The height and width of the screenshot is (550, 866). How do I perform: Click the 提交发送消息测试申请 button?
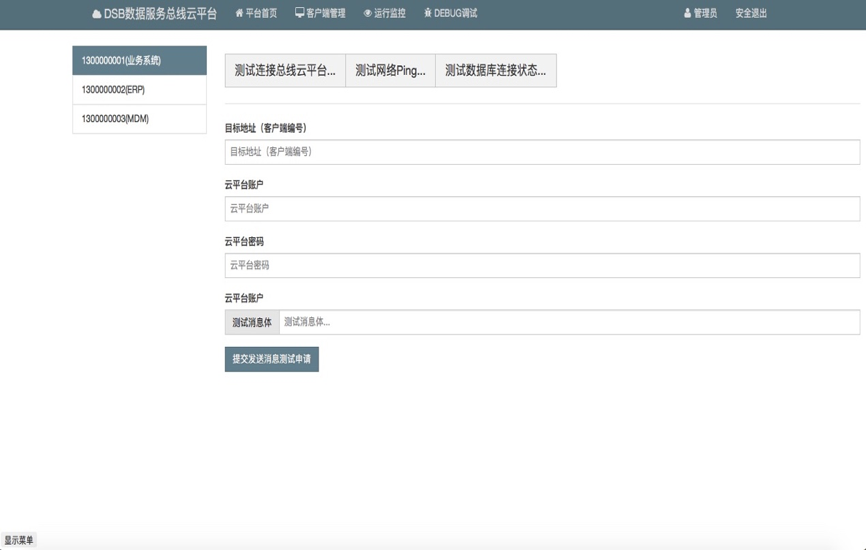[x=272, y=359]
